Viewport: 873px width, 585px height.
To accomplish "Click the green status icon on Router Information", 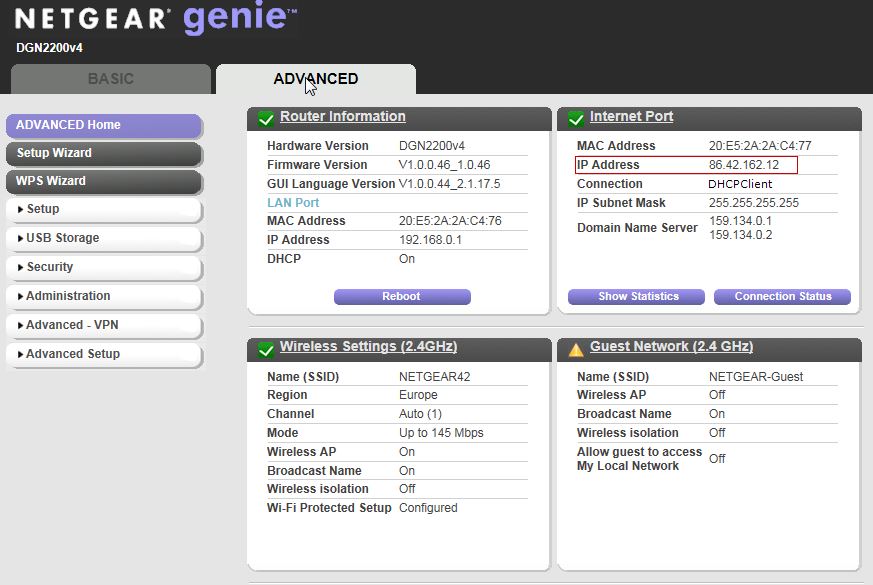I will 265,117.
